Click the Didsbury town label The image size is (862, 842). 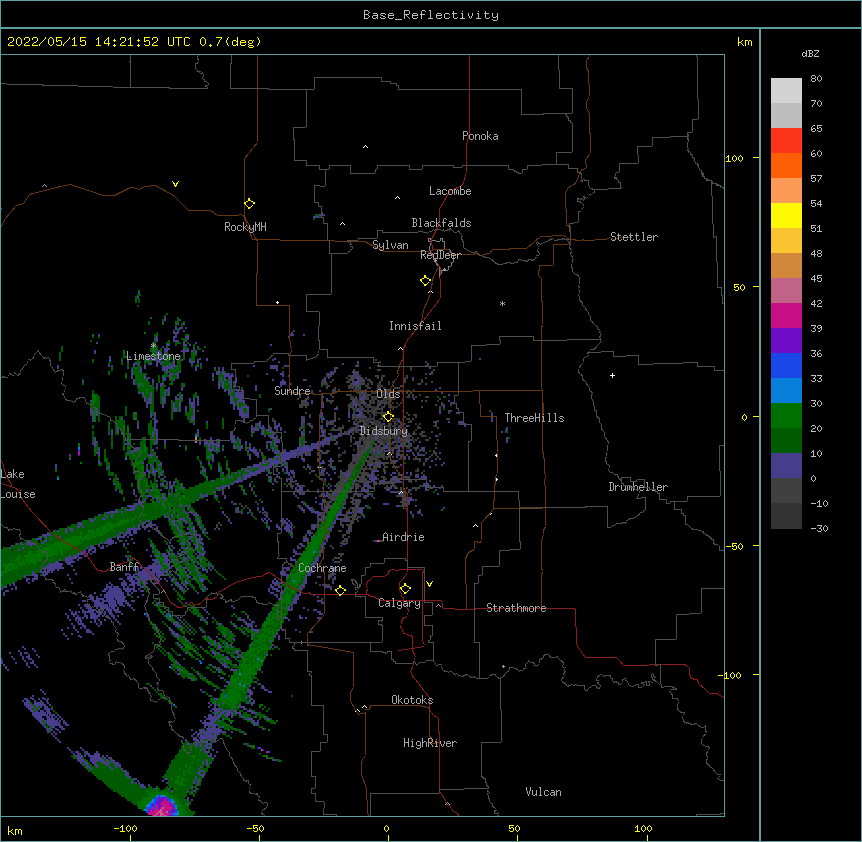pos(384,431)
